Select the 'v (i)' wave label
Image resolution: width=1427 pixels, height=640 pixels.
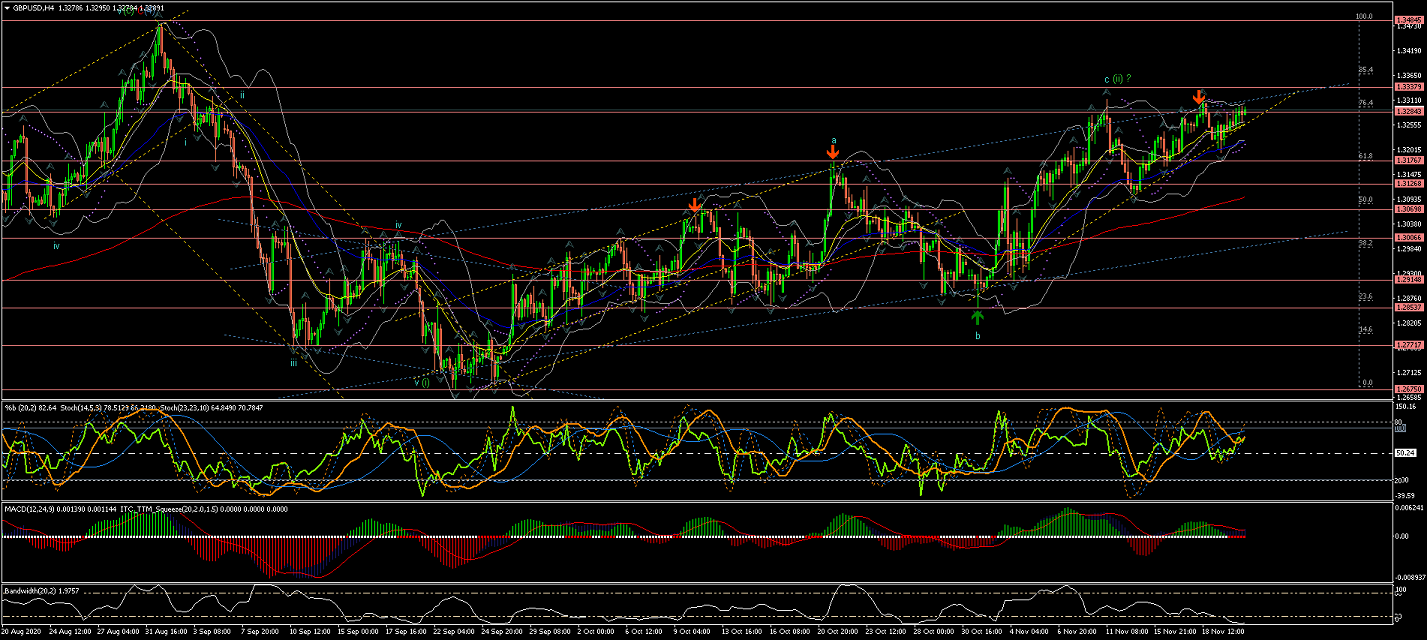click(421, 381)
